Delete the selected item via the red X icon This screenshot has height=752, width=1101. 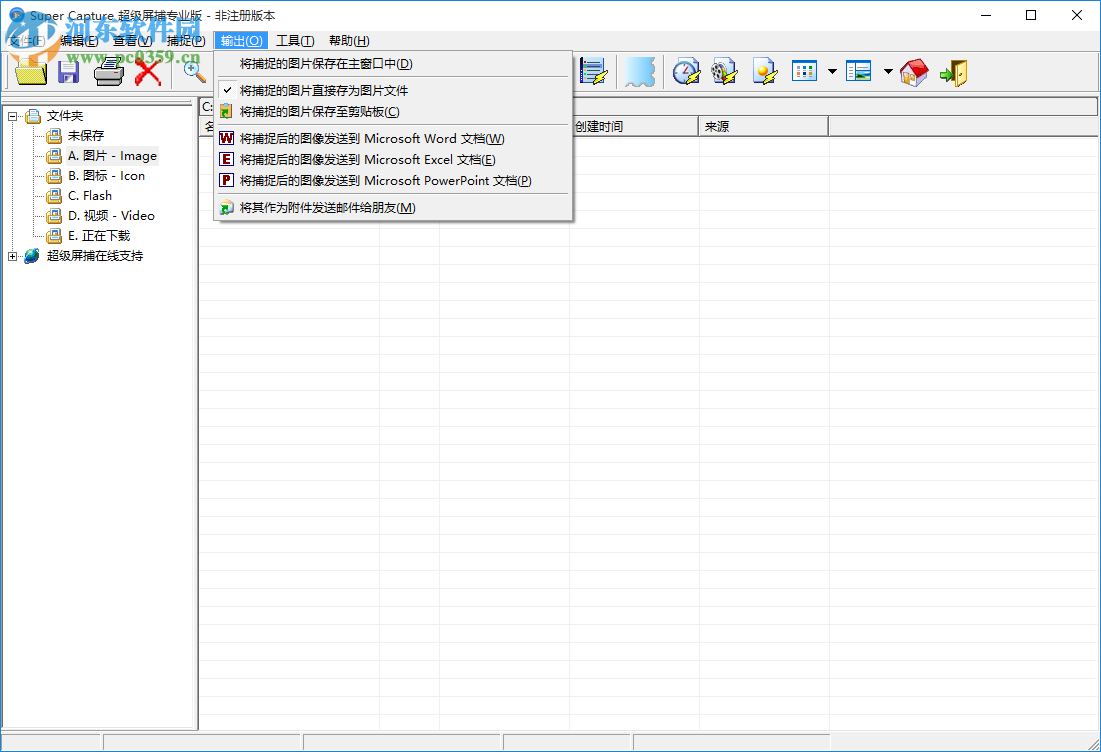pyautogui.click(x=146, y=71)
